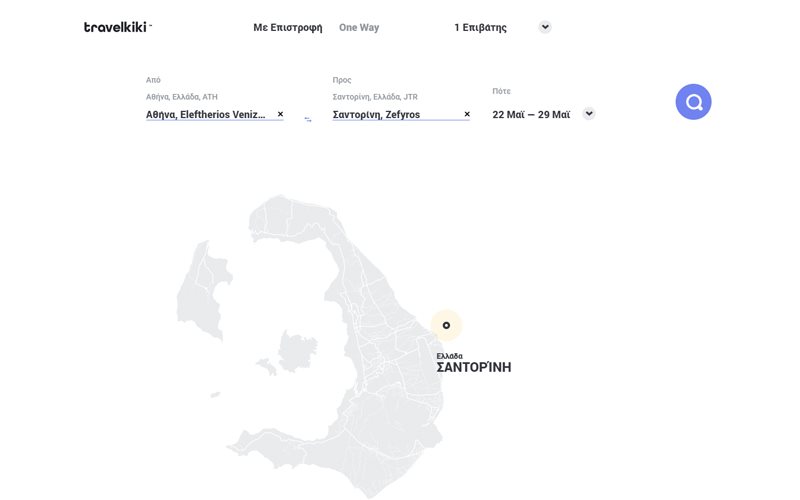The image size is (800, 500).
Task: Select the Με Επιστροφή round-trip option
Action: pyautogui.click(x=288, y=28)
